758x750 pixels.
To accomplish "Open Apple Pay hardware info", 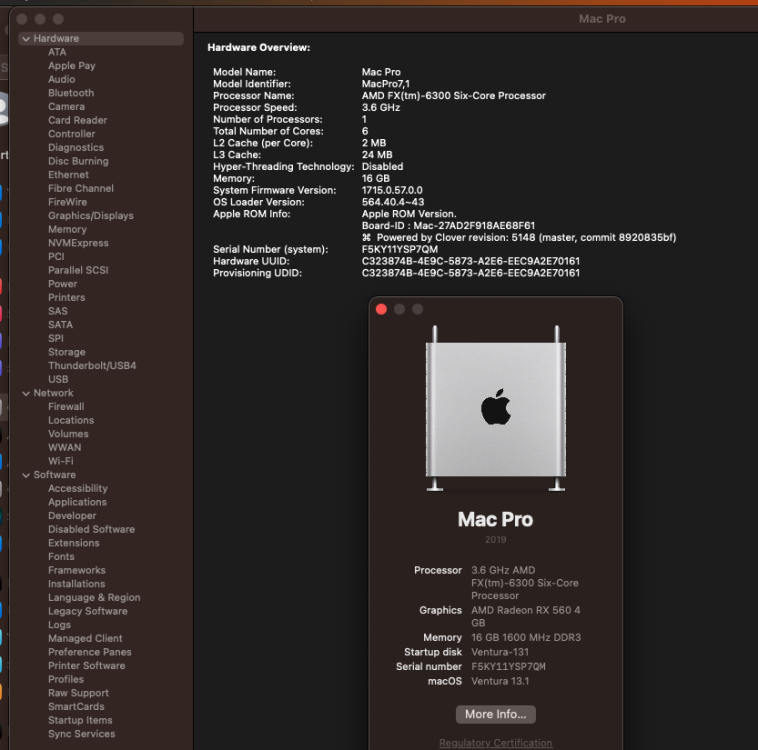I will point(72,66).
